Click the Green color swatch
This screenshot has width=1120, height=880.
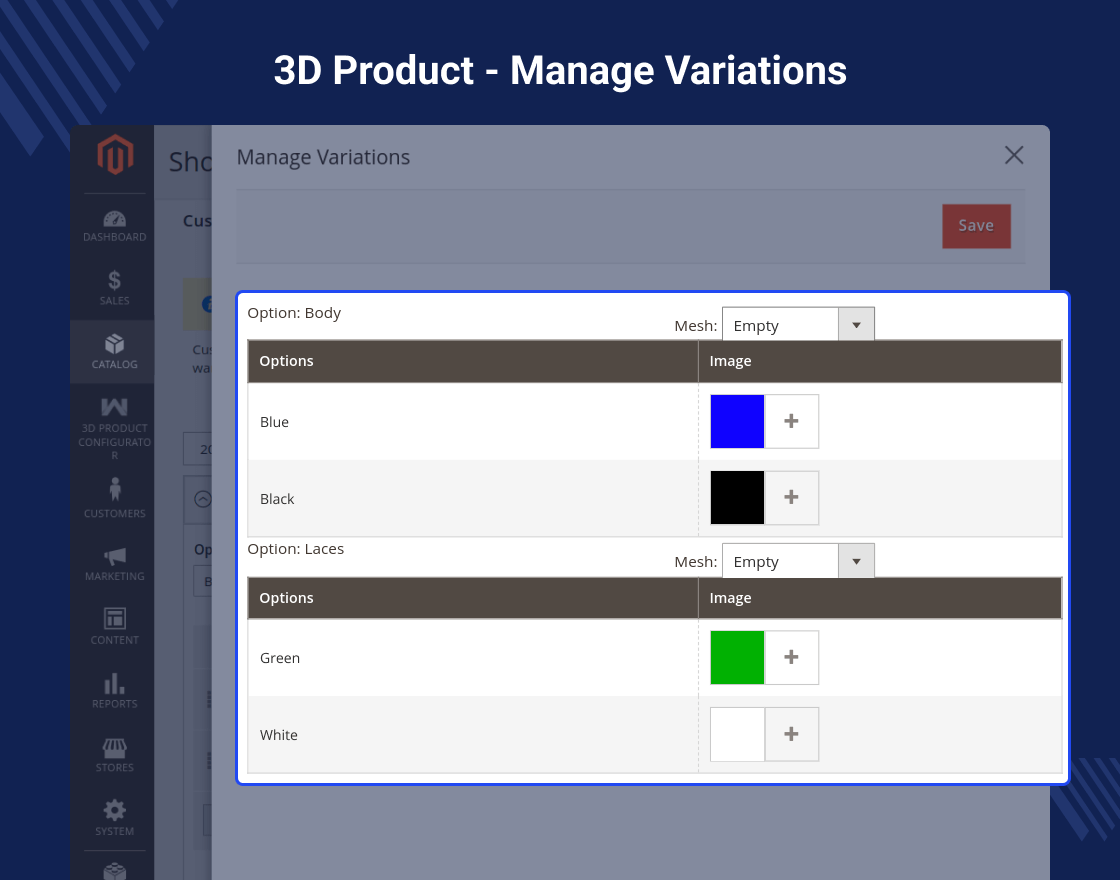[x=737, y=657]
